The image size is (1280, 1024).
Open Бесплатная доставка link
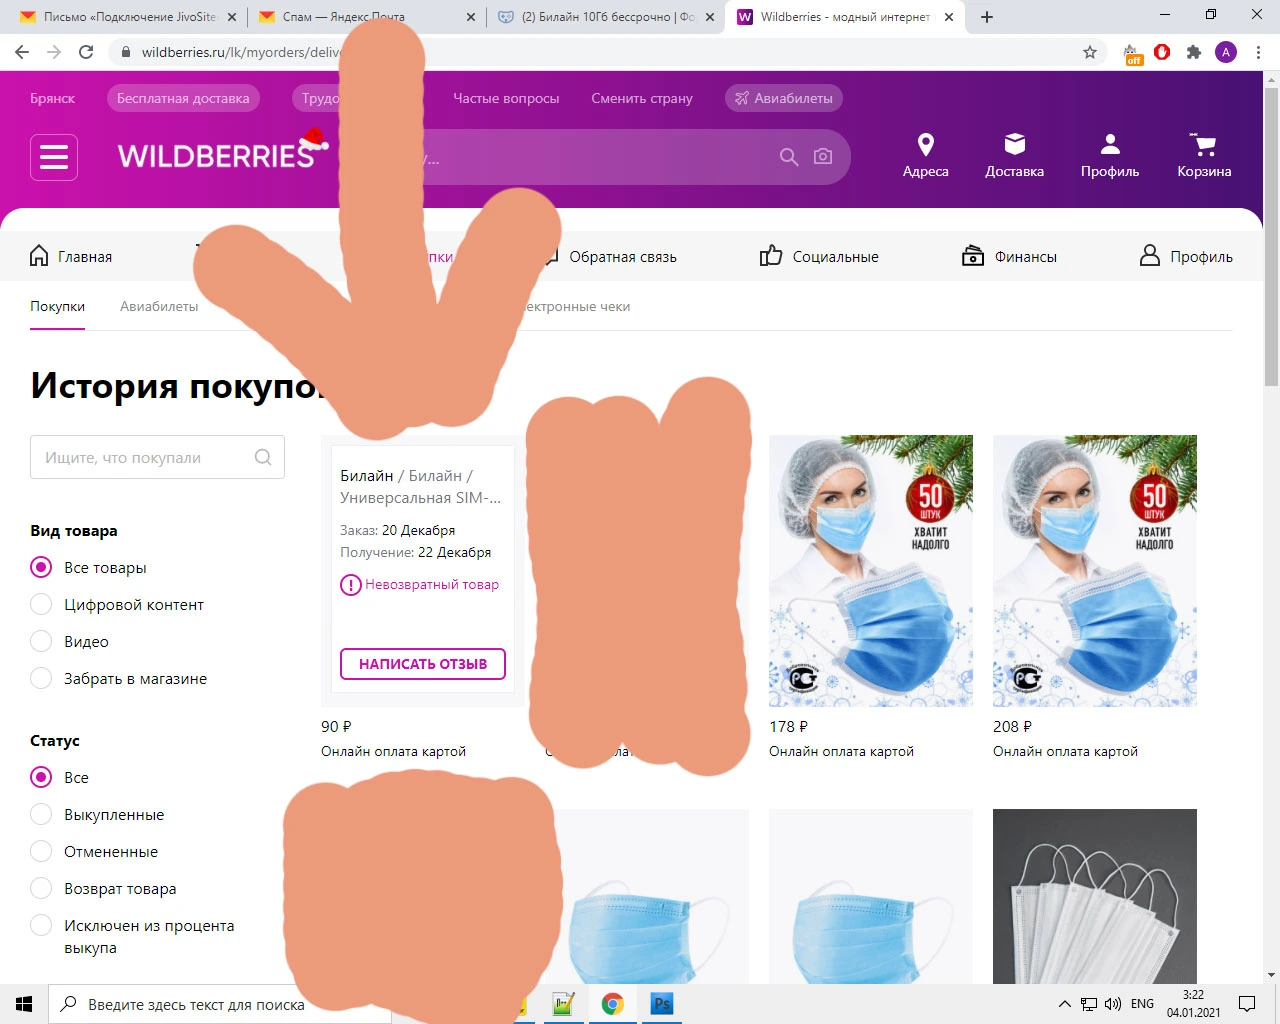[x=183, y=98]
